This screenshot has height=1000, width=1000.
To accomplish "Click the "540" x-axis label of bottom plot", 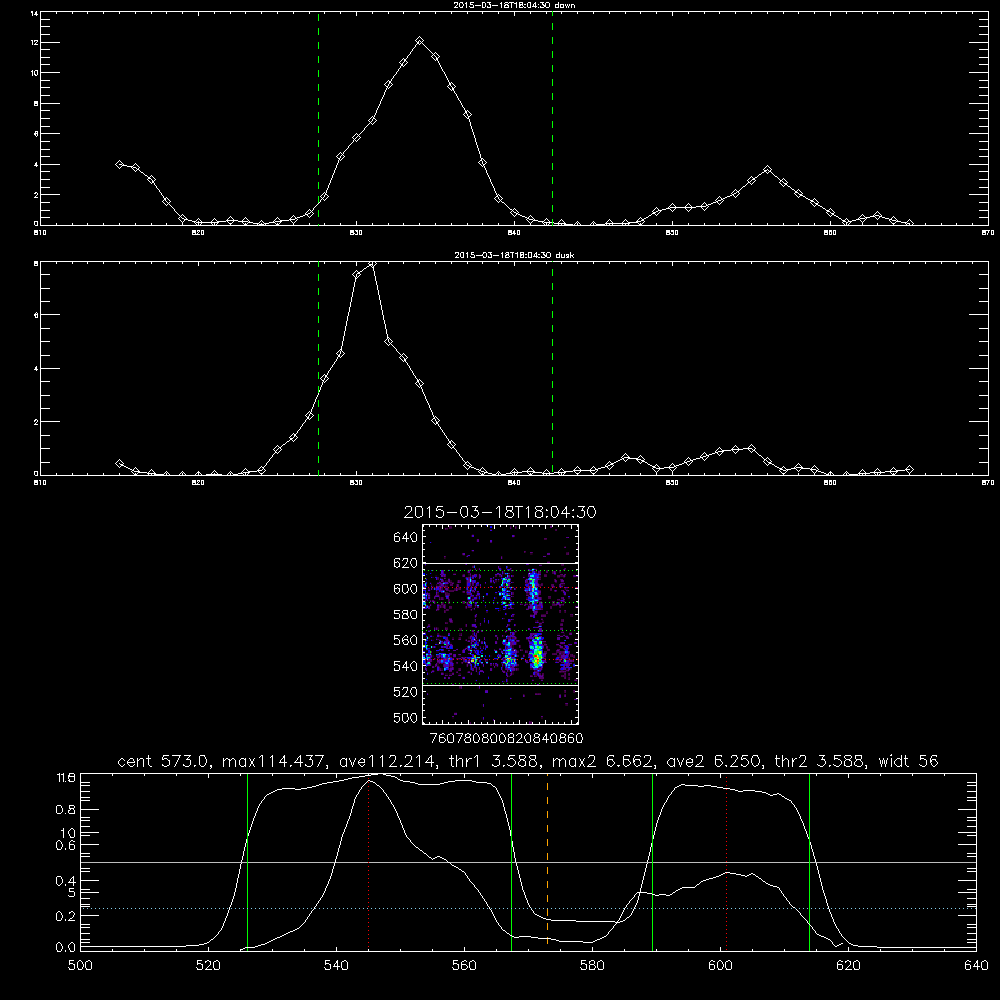I will (x=336, y=966).
